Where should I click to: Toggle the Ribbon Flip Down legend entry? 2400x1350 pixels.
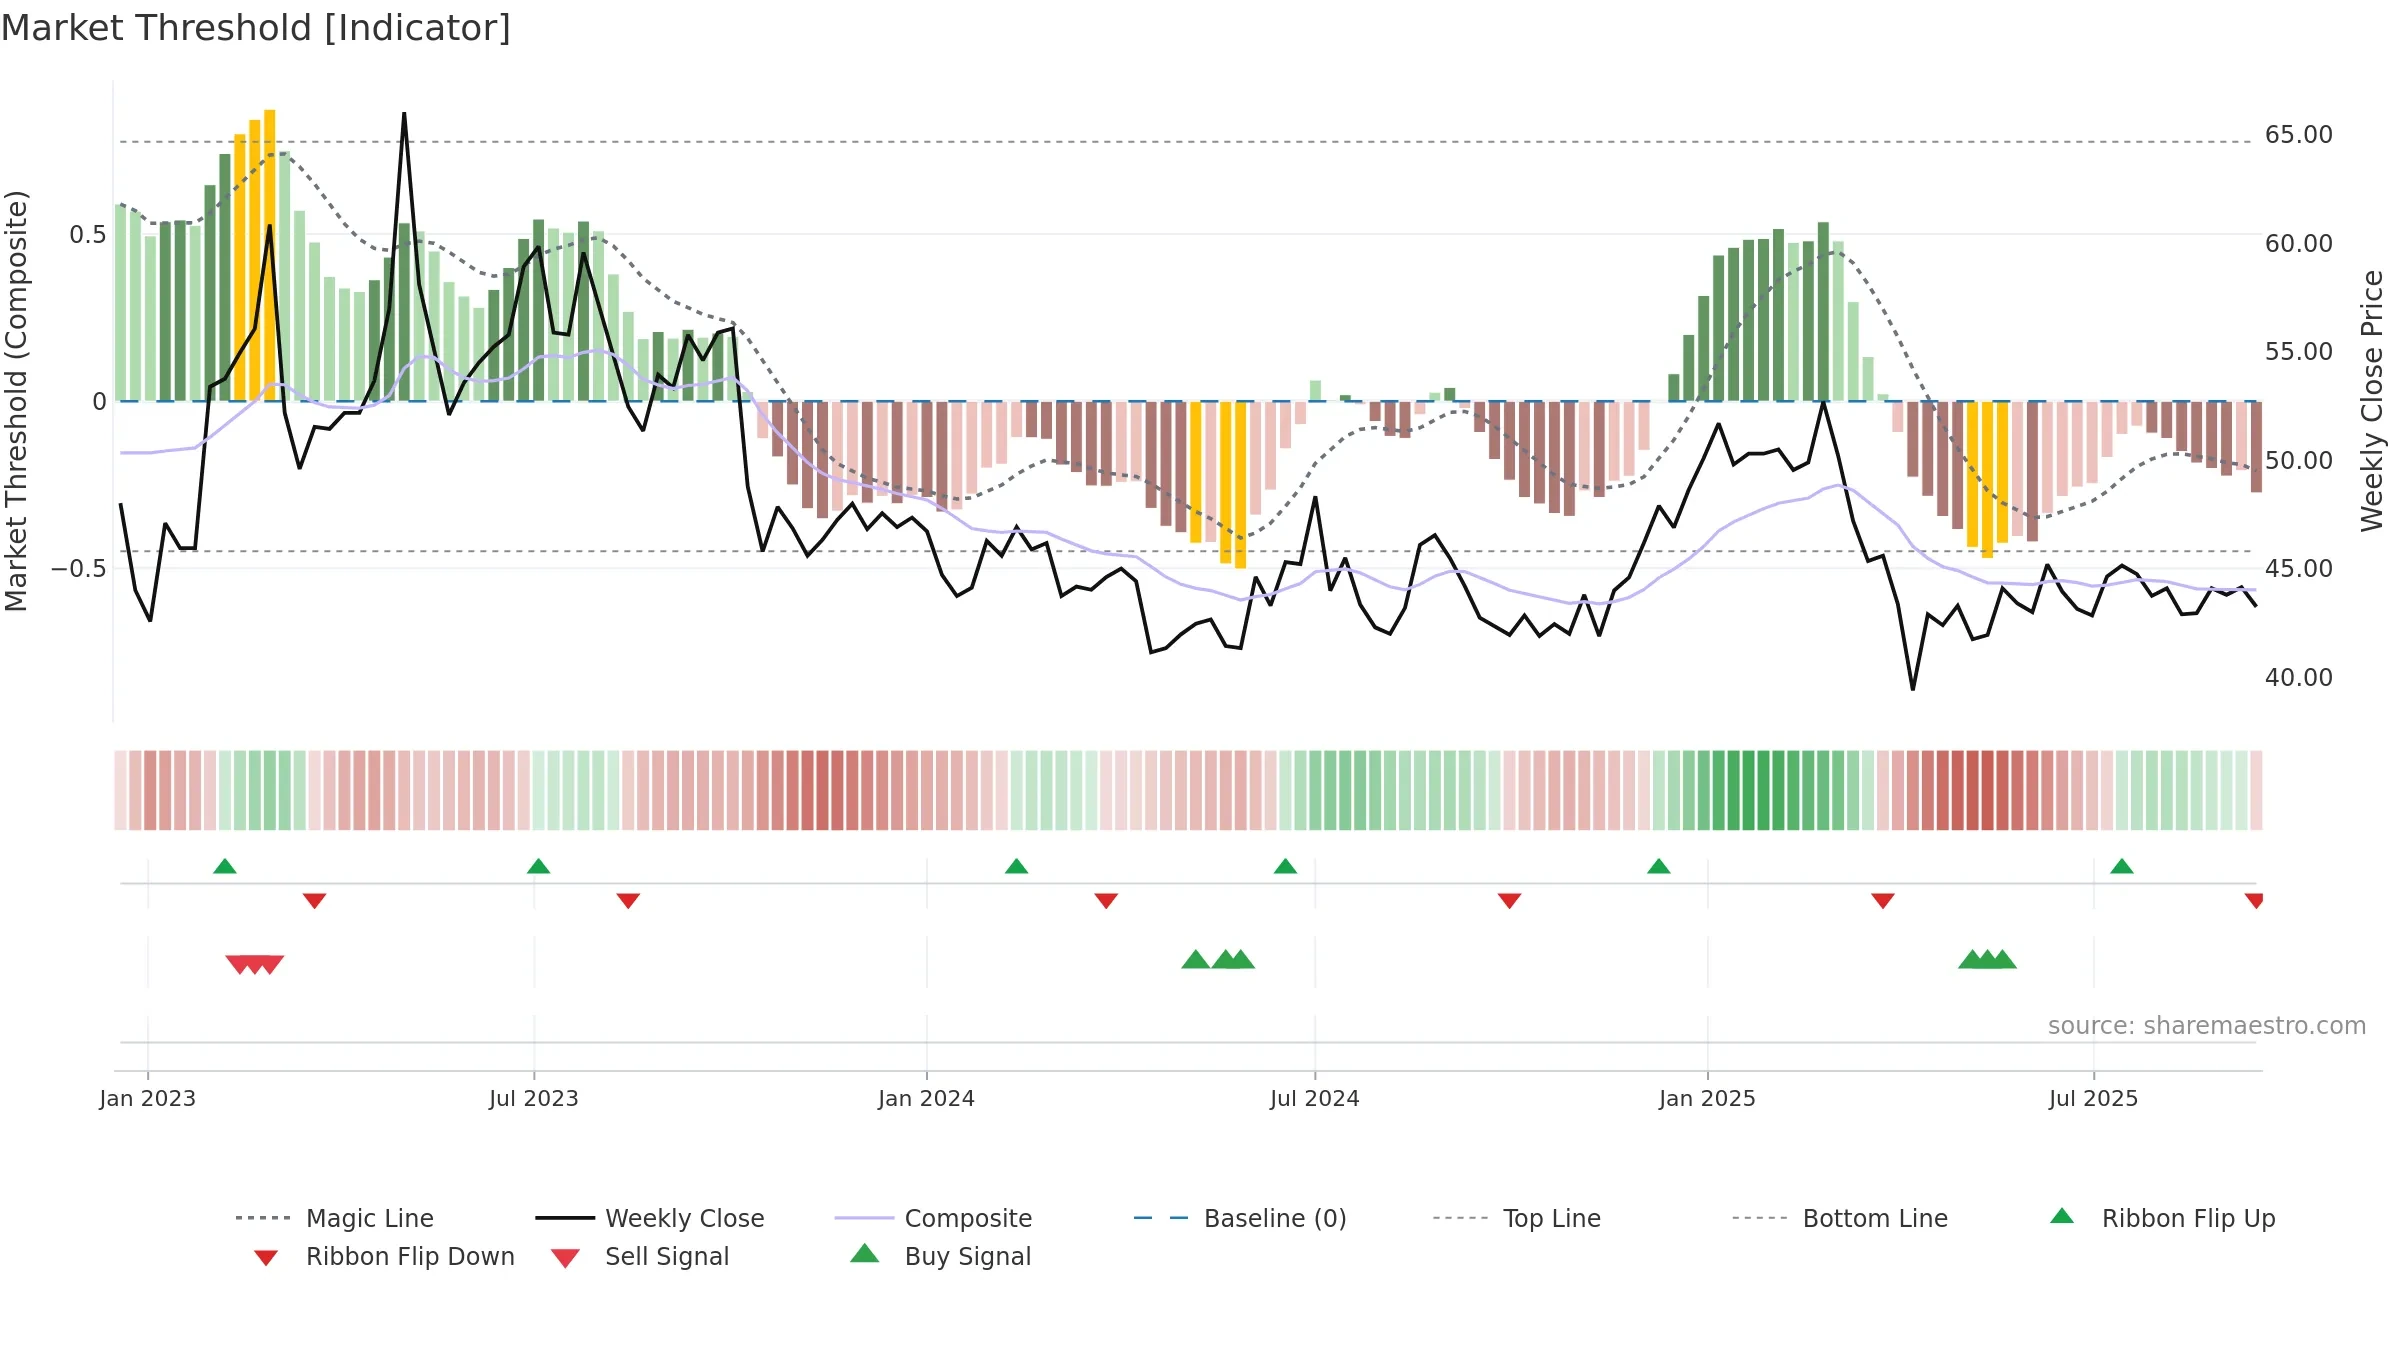[383, 1256]
